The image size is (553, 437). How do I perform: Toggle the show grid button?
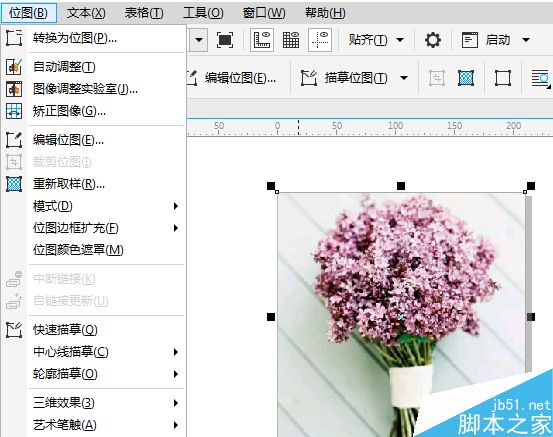[x=291, y=40]
